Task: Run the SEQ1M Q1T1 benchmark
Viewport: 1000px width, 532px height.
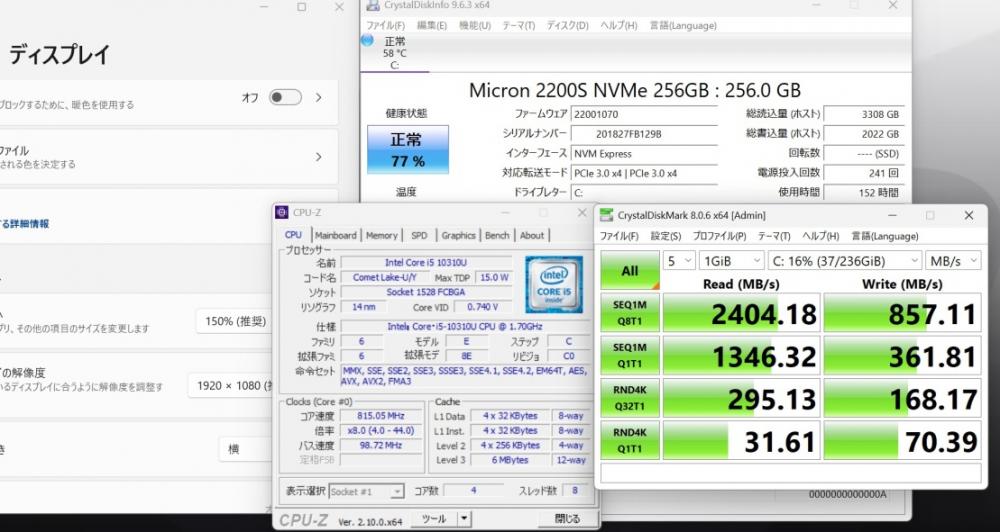Action: tap(629, 355)
